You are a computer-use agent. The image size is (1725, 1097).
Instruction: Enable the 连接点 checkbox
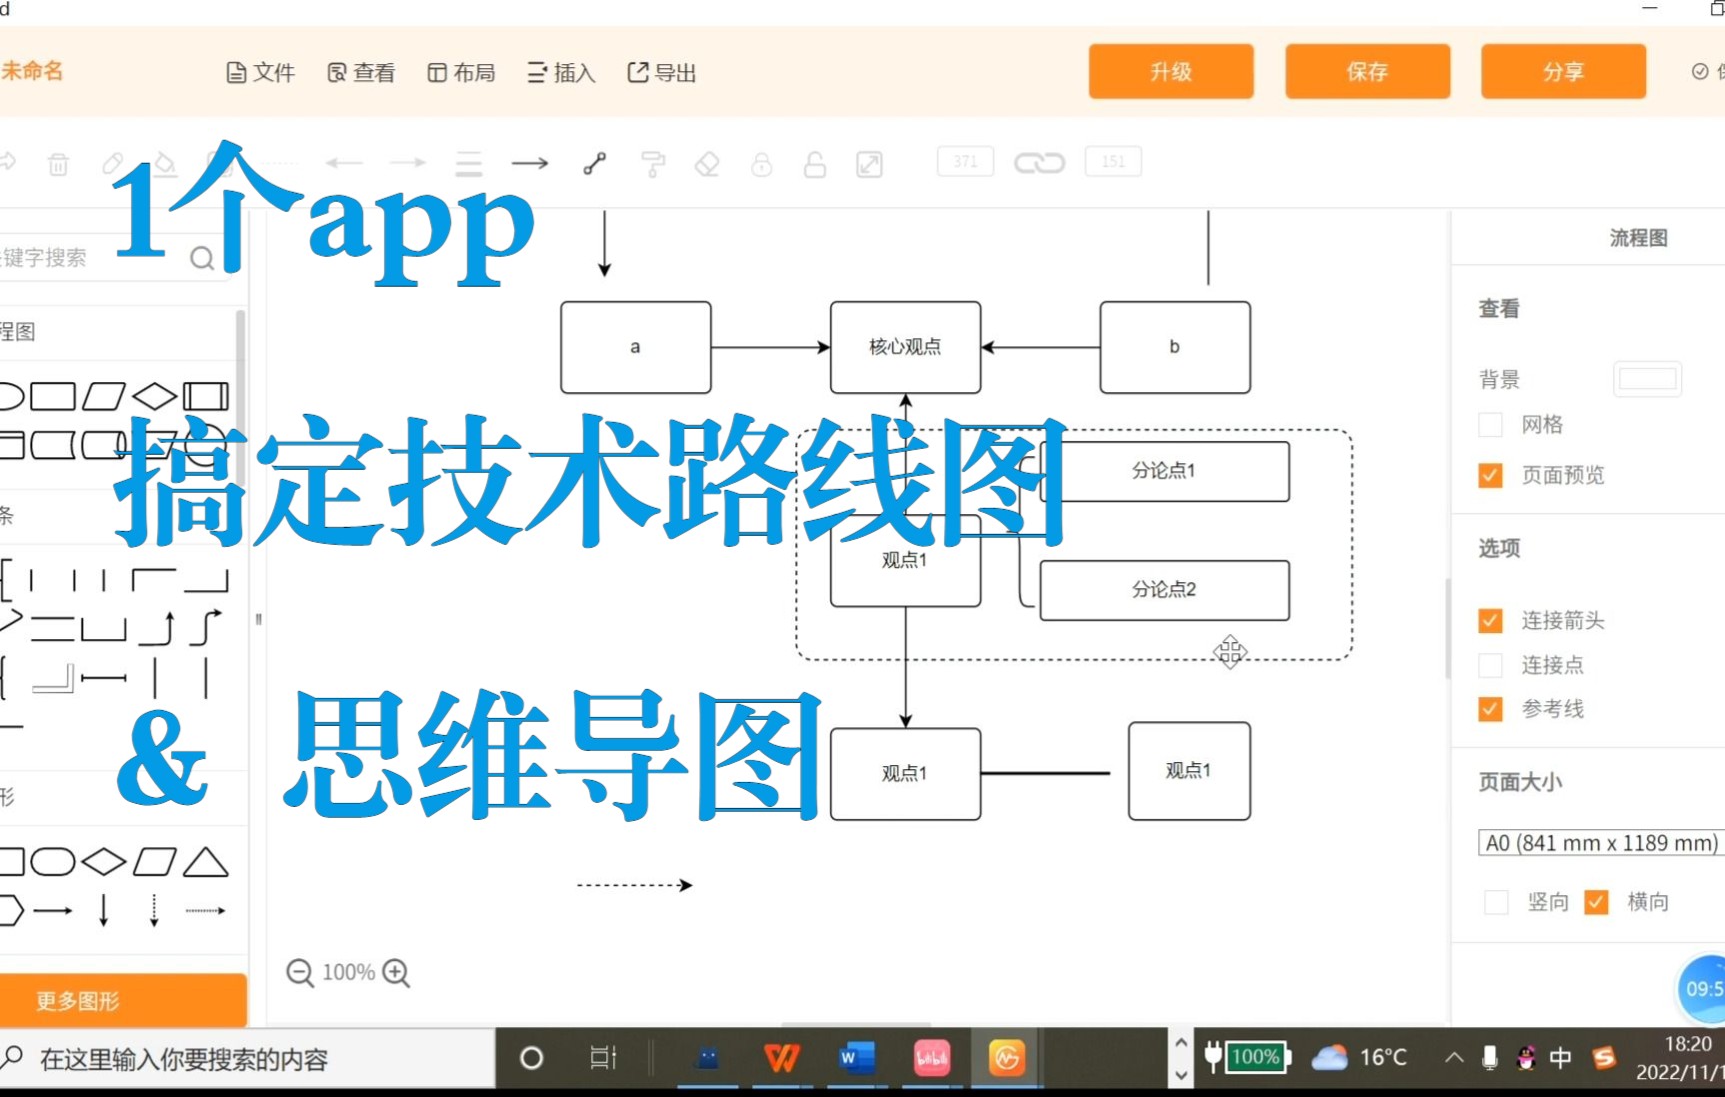point(1490,664)
